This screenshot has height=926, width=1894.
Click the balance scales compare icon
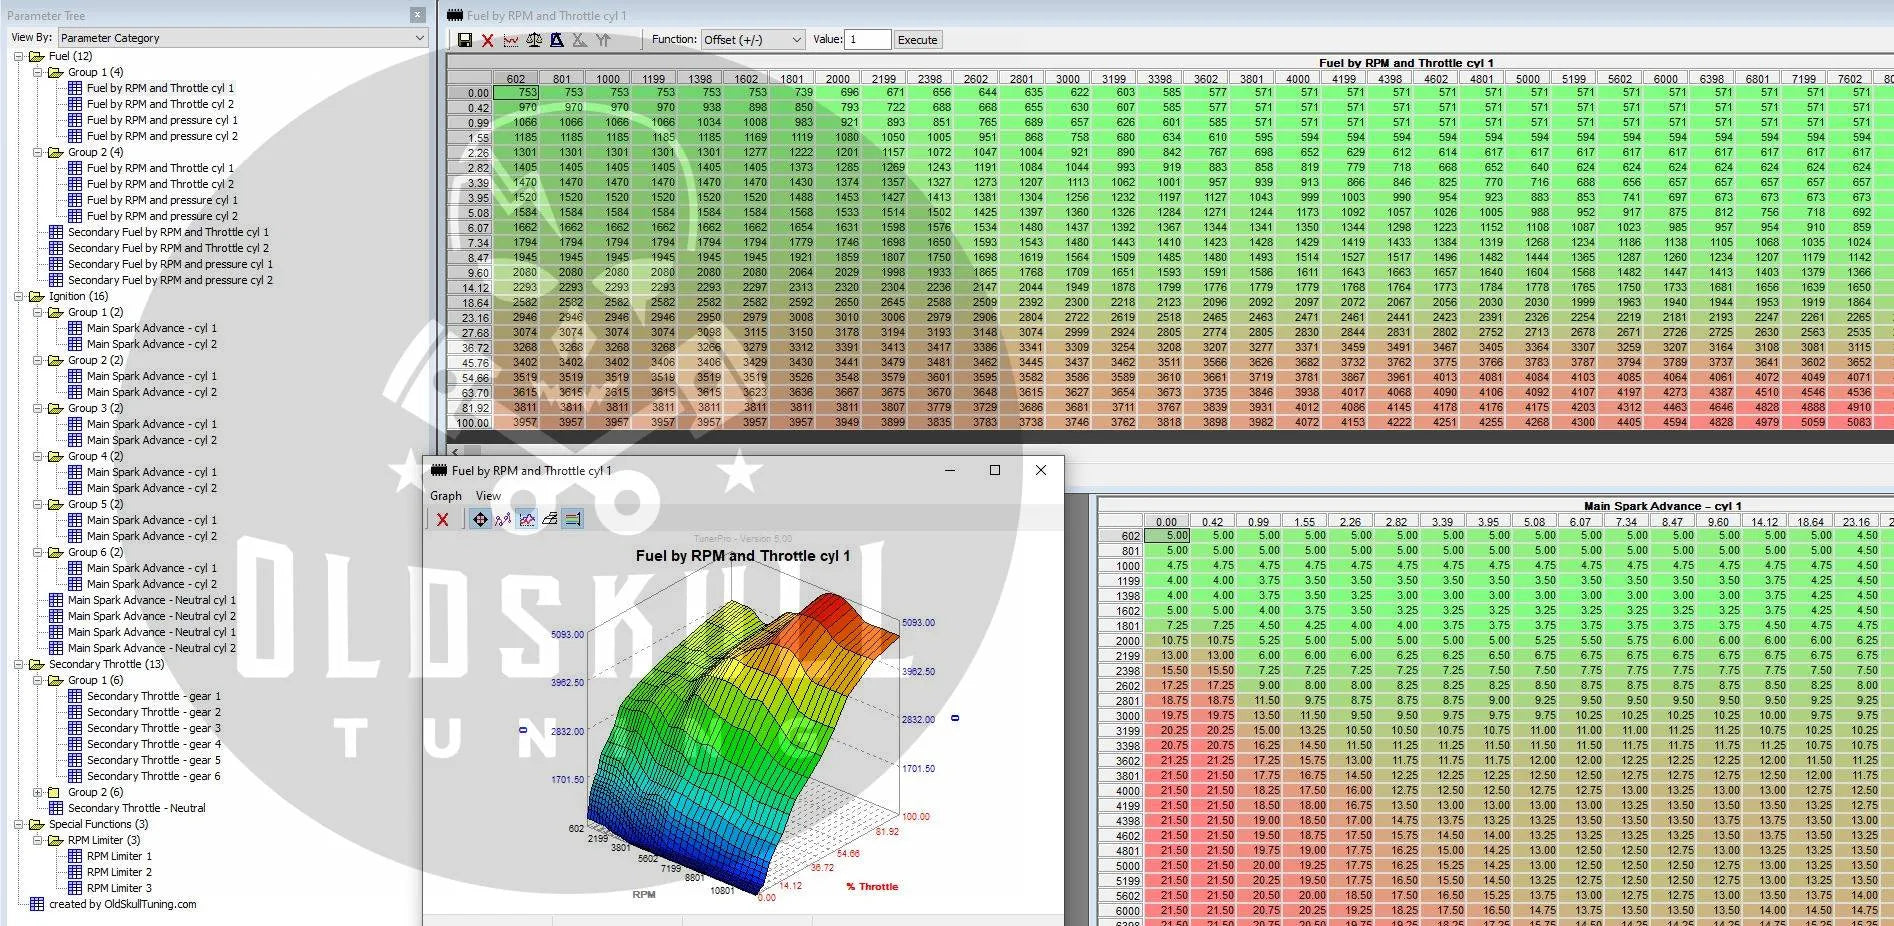point(534,40)
